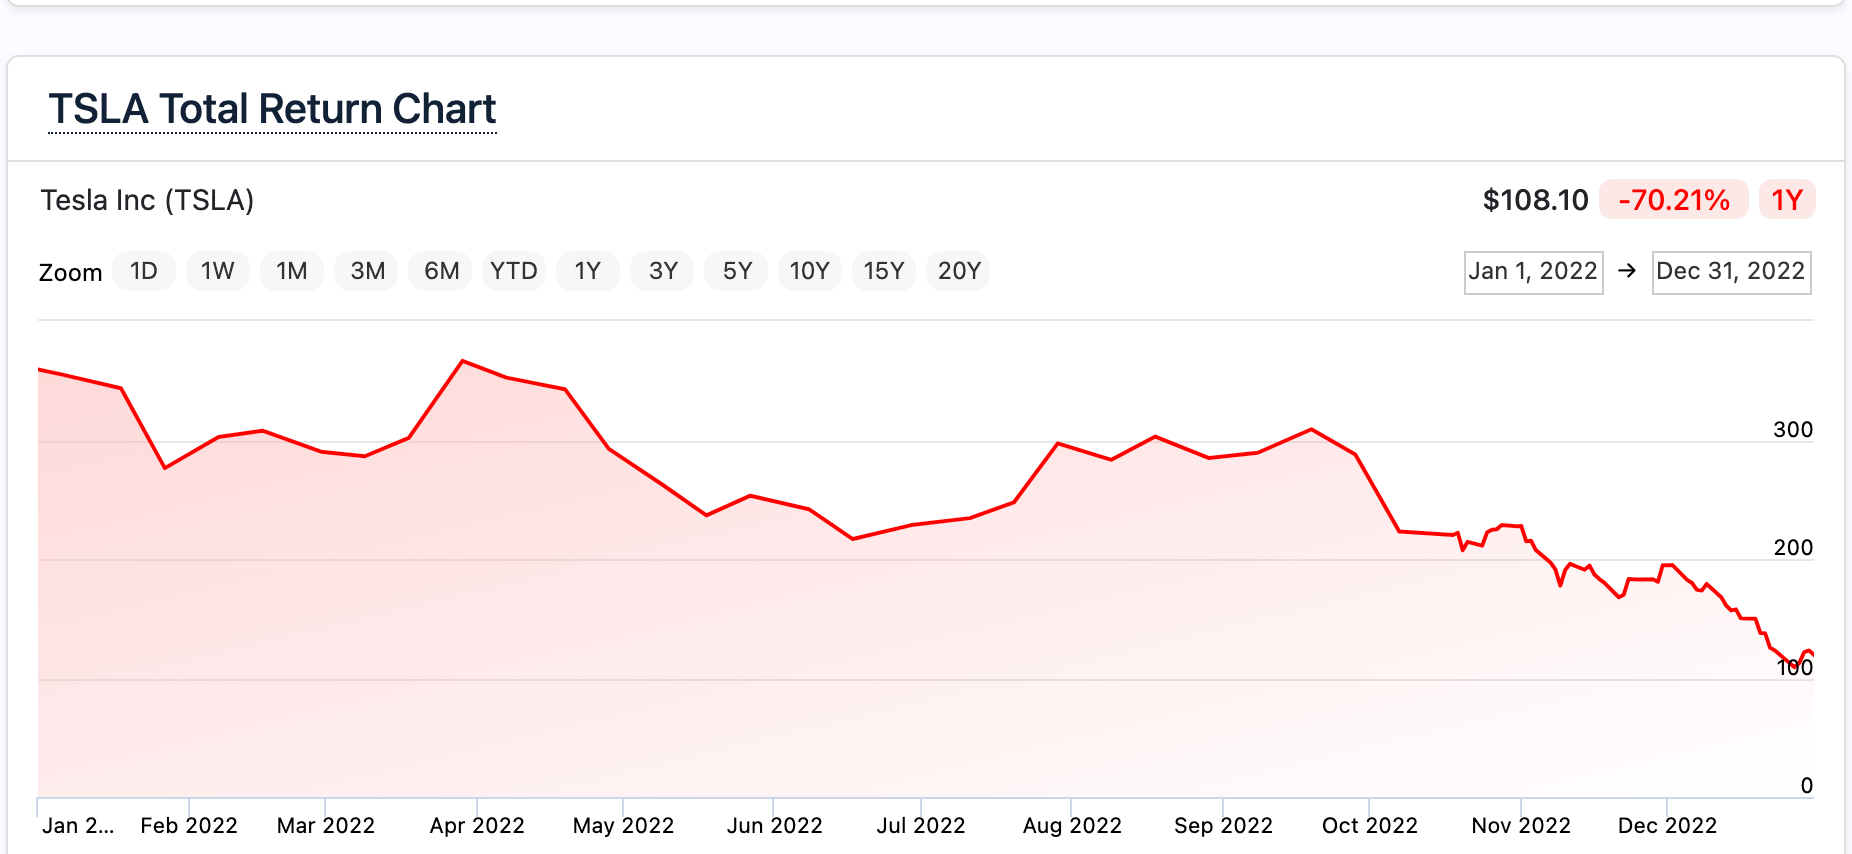Click the Zoom label text
The image size is (1852, 854).
click(x=70, y=273)
